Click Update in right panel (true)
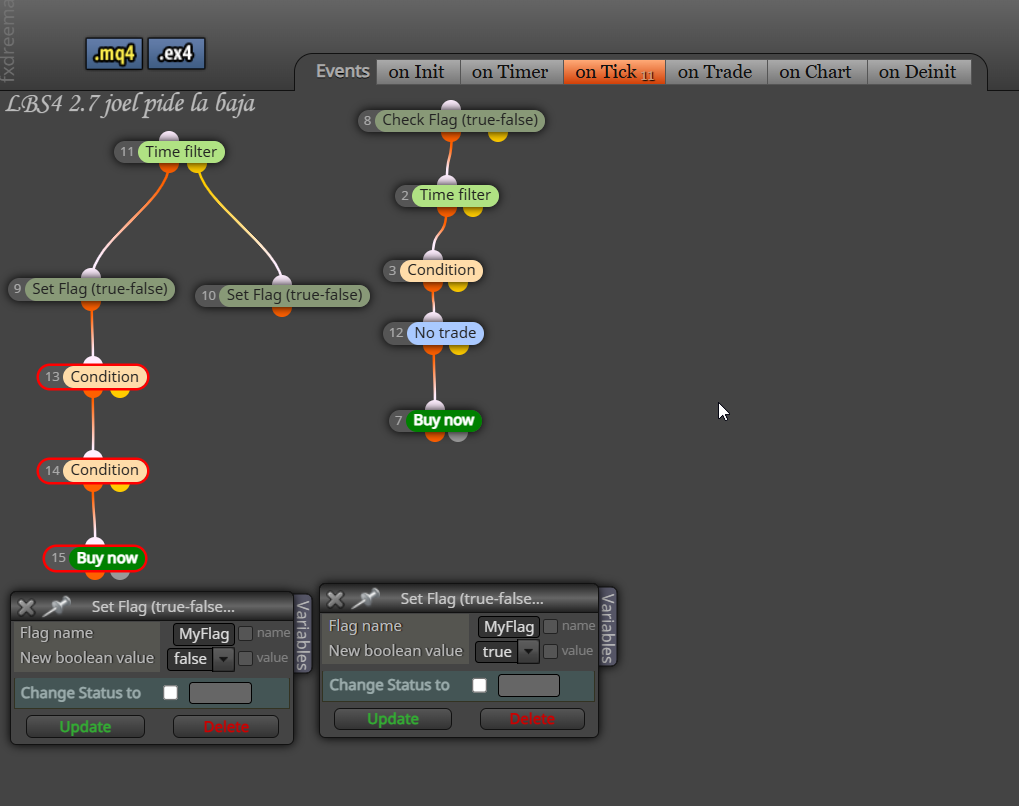Image resolution: width=1019 pixels, height=806 pixels. point(393,719)
